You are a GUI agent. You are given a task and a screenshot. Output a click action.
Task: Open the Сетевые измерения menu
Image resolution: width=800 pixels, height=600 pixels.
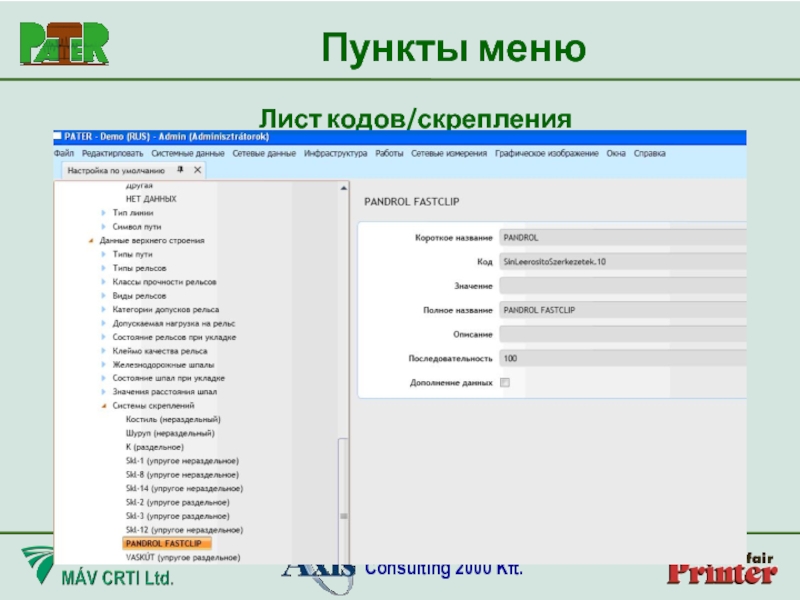coord(449,153)
